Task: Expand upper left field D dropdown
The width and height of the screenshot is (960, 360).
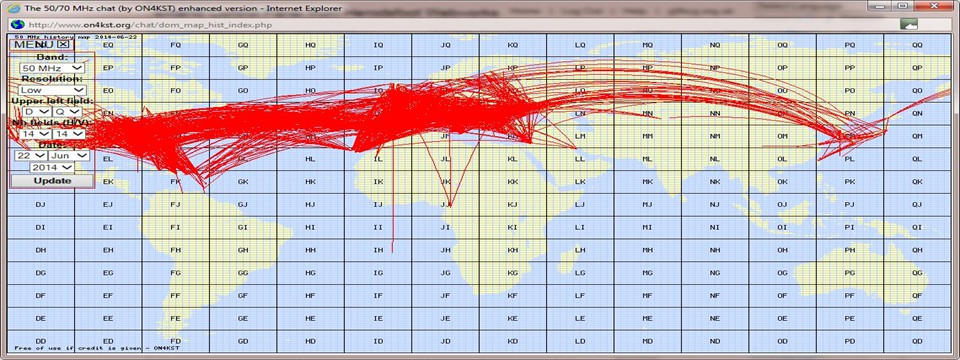Action: pyautogui.click(x=36, y=112)
